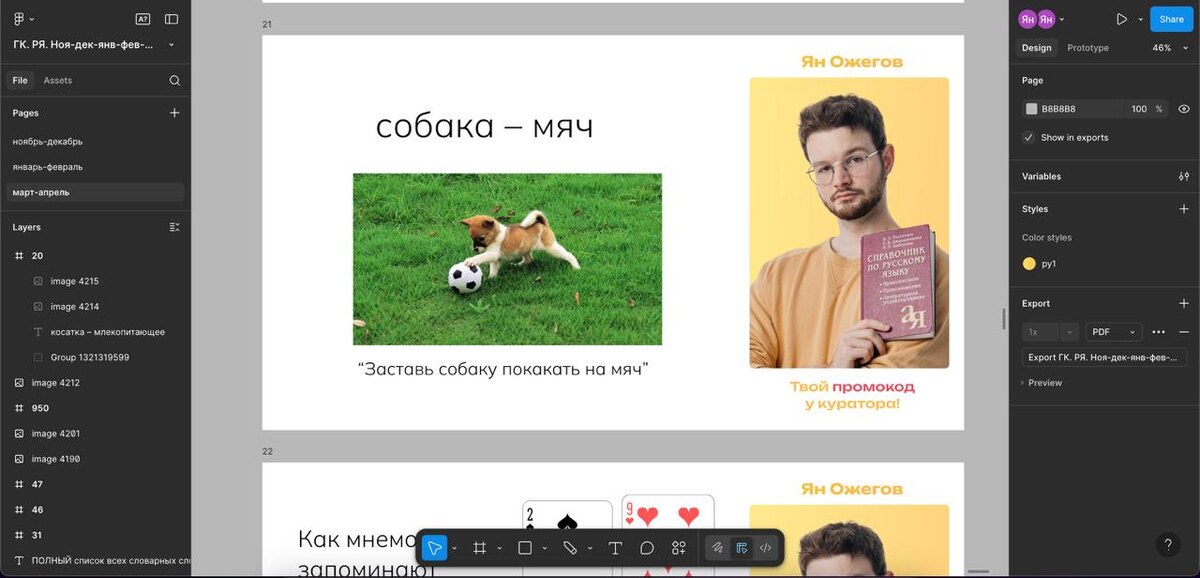Click the frame icon of layer 20

click(x=18, y=256)
